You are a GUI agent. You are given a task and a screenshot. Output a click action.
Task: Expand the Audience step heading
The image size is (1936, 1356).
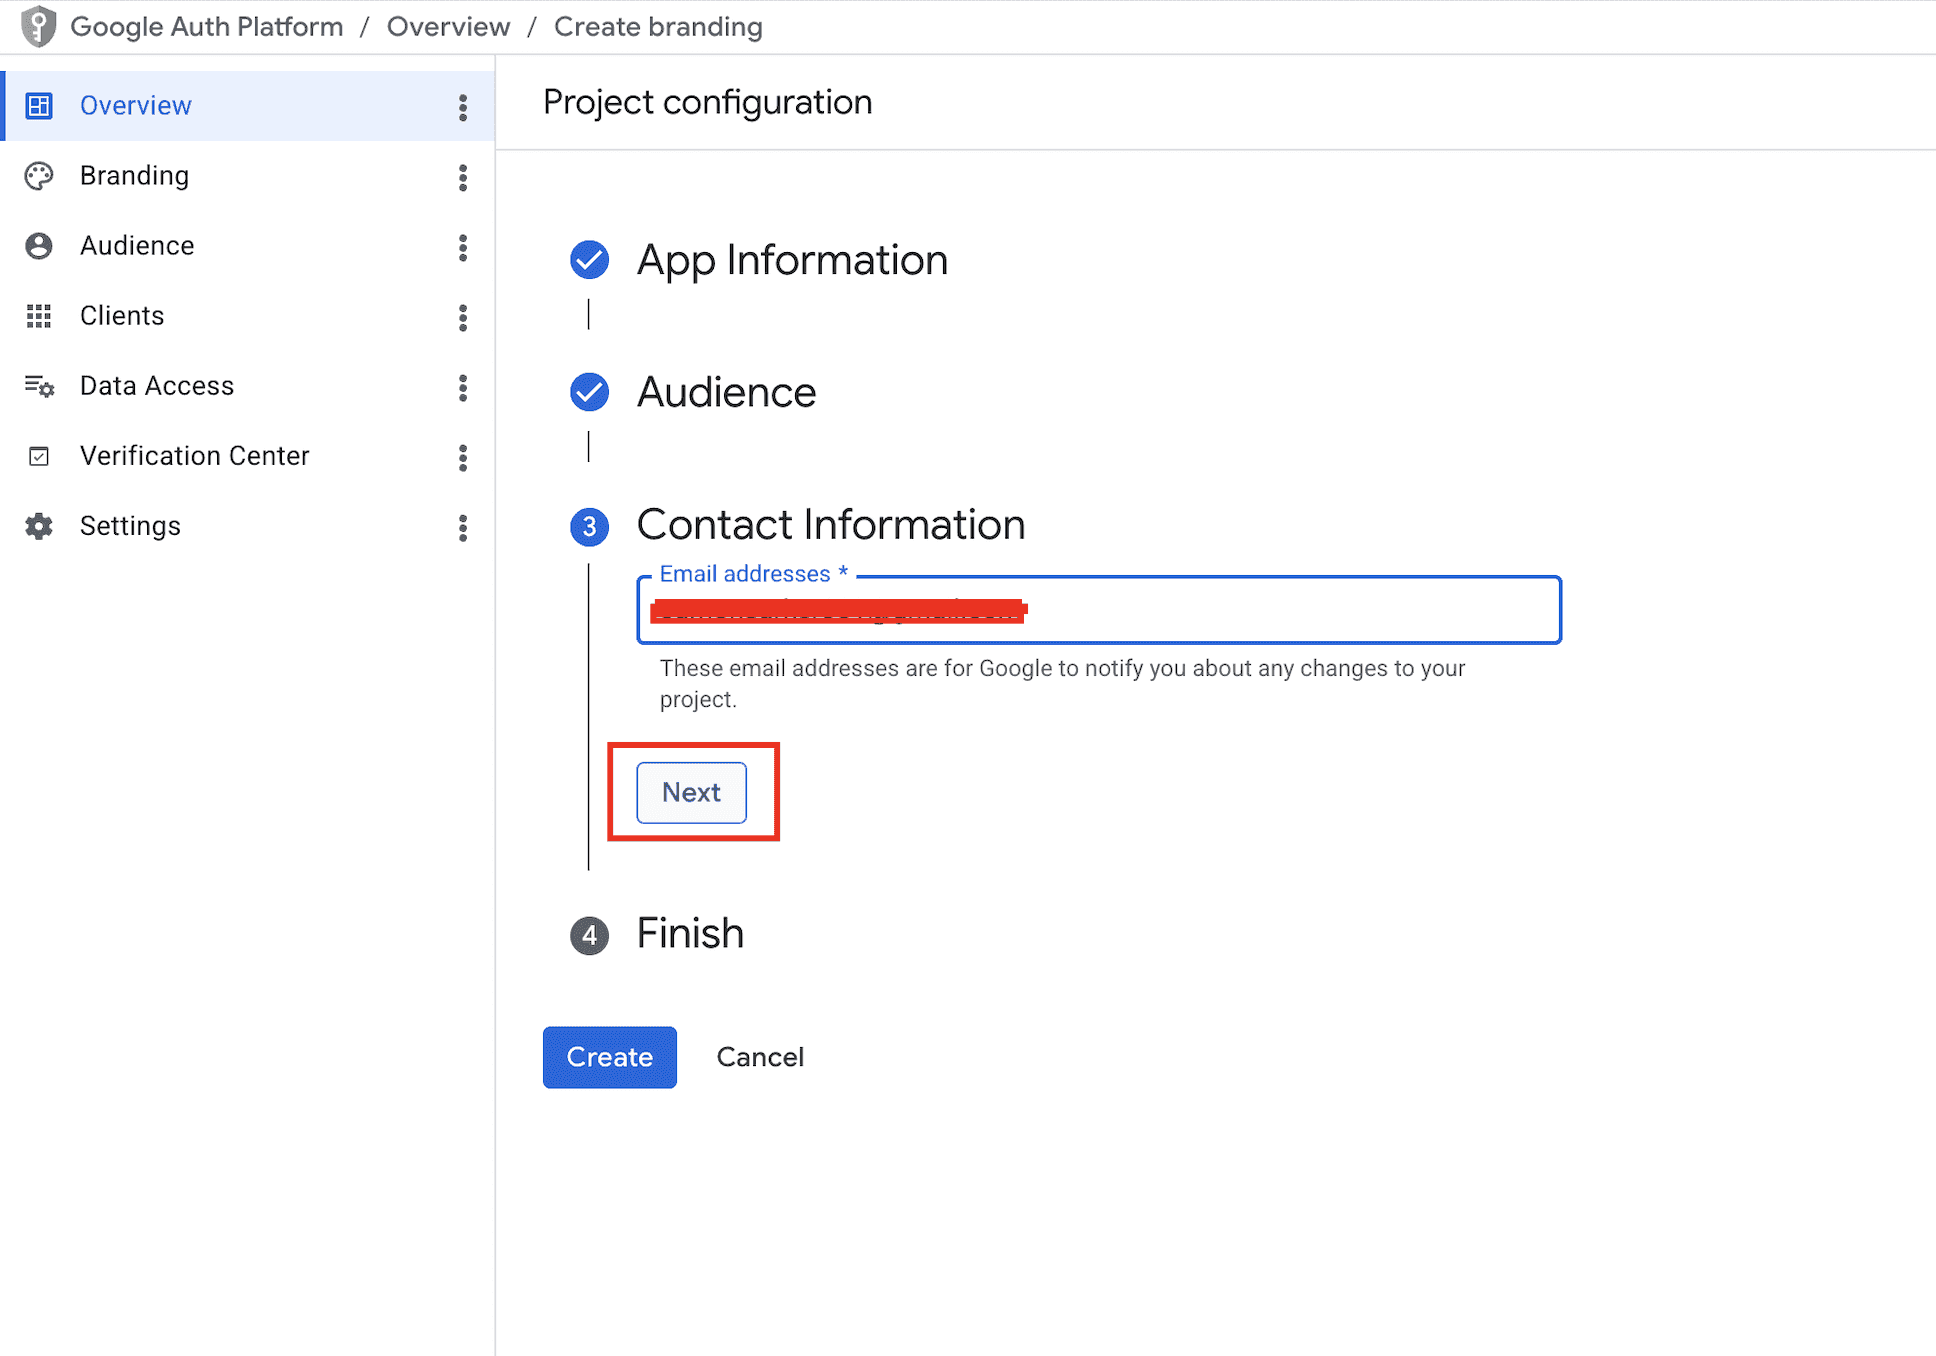tap(726, 392)
